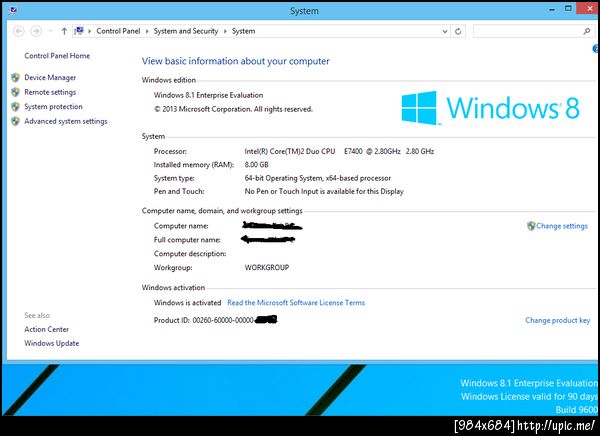Click shield icon next to Change settings
Image resolution: width=600 pixels, height=436 pixels.
tap(531, 226)
